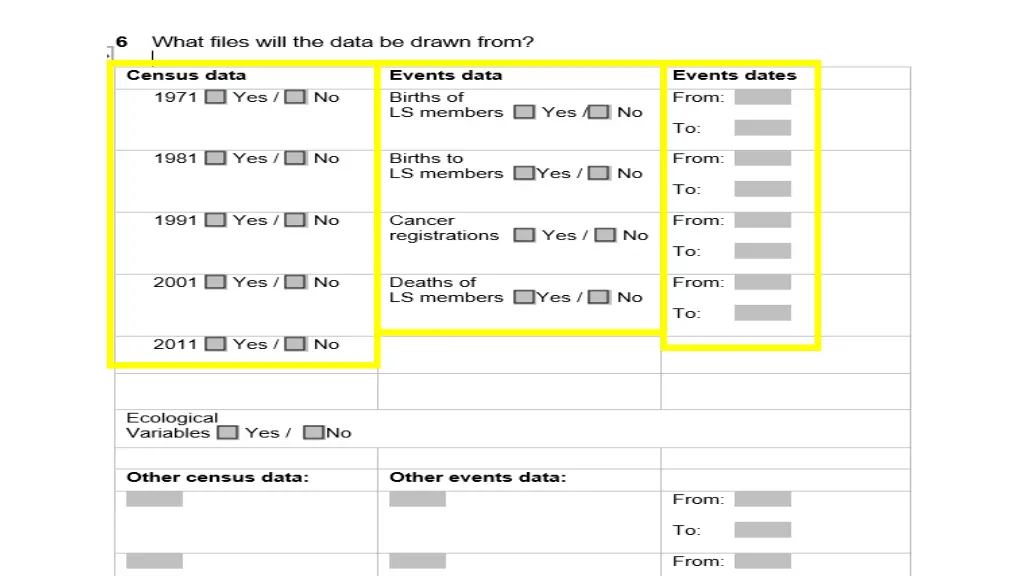Image resolution: width=1024 pixels, height=576 pixels.
Task: Check No for Ecological Variables
Action: [x=313, y=432]
